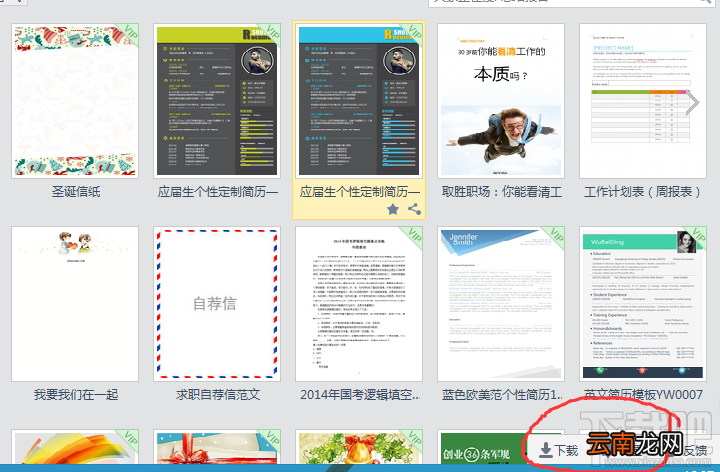The image size is (720, 472).
Task: Open the 圣诞信纸 template thumbnail
Action: [75, 101]
